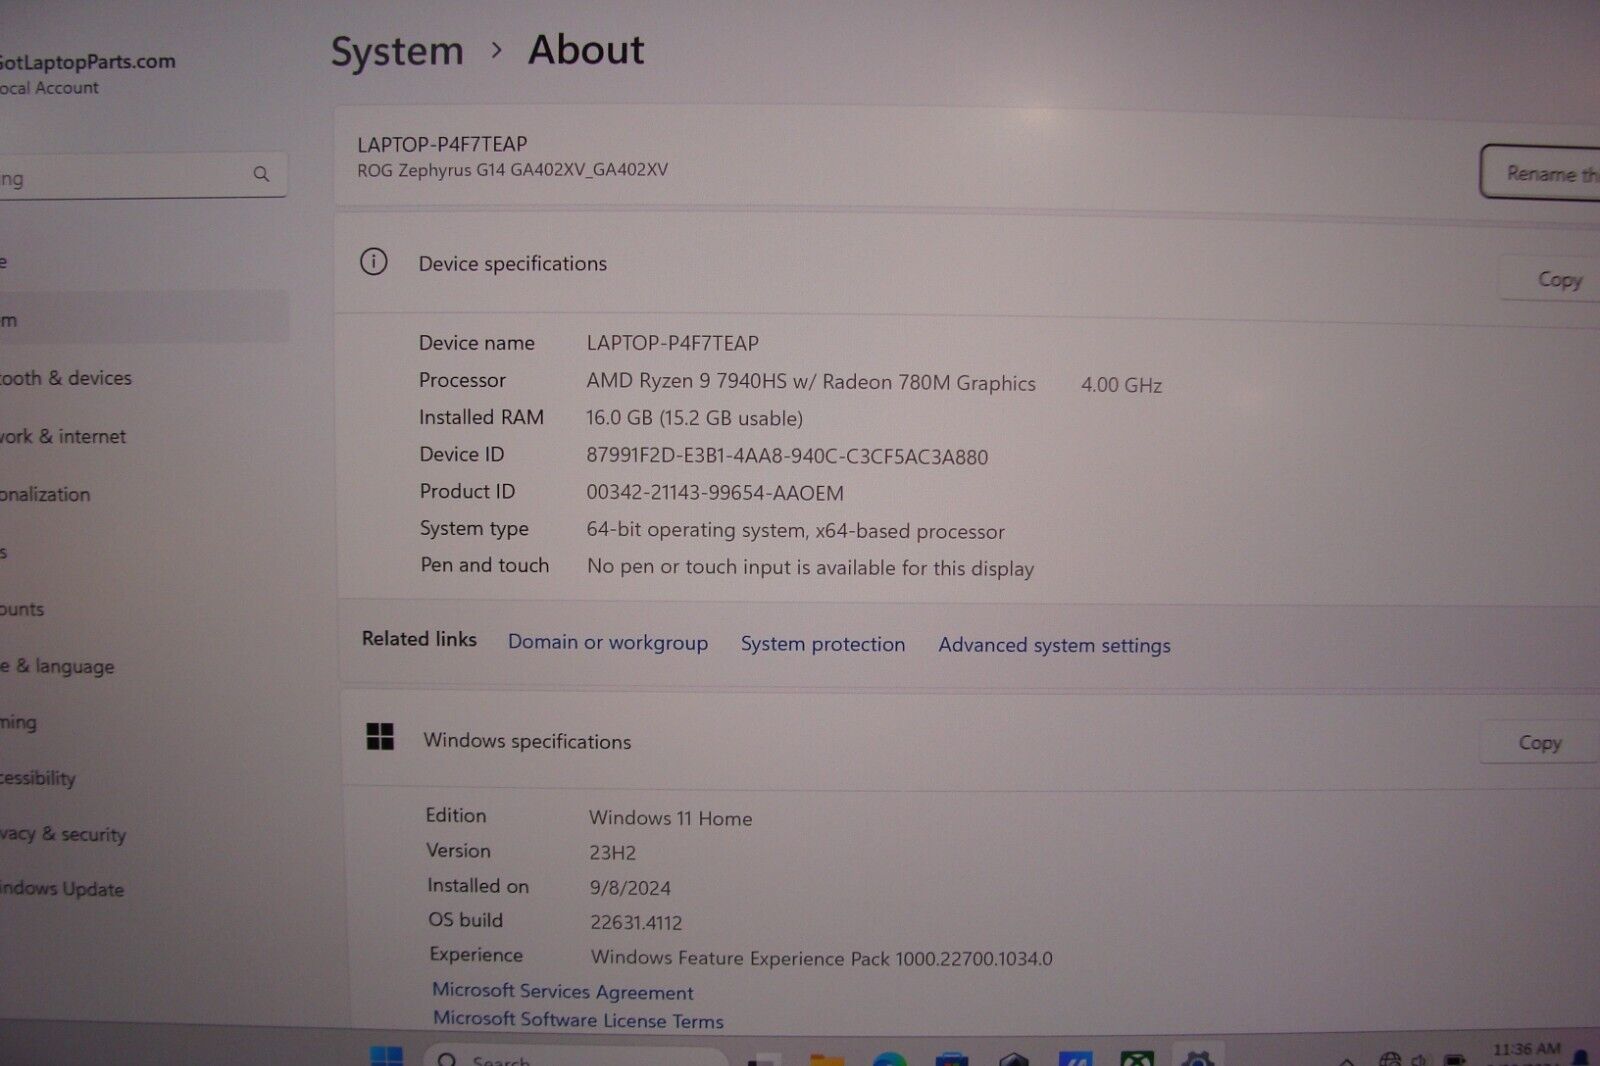This screenshot has height=1066, width=1600.
Task: Open Microsoft Software License Terms link
Action: (578, 1020)
